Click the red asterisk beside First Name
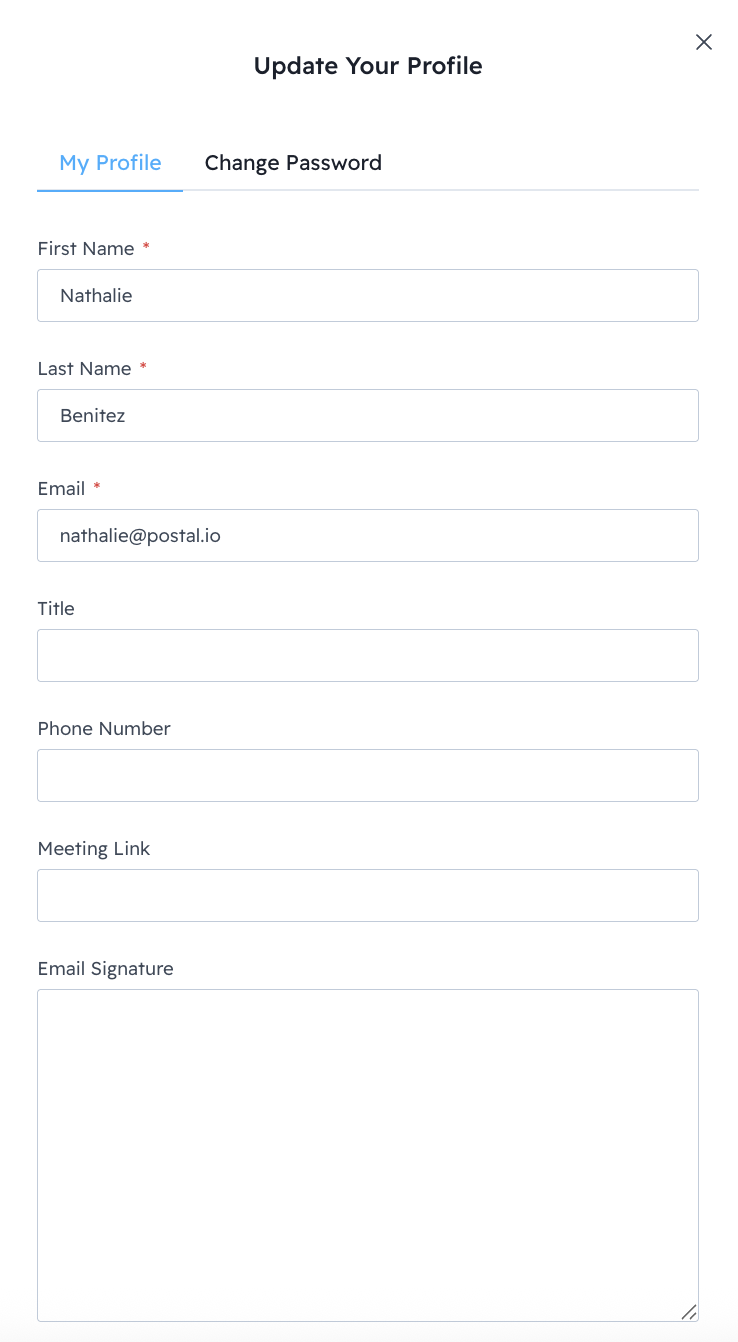Screen dimensions: 738x1342 point(146,247)
